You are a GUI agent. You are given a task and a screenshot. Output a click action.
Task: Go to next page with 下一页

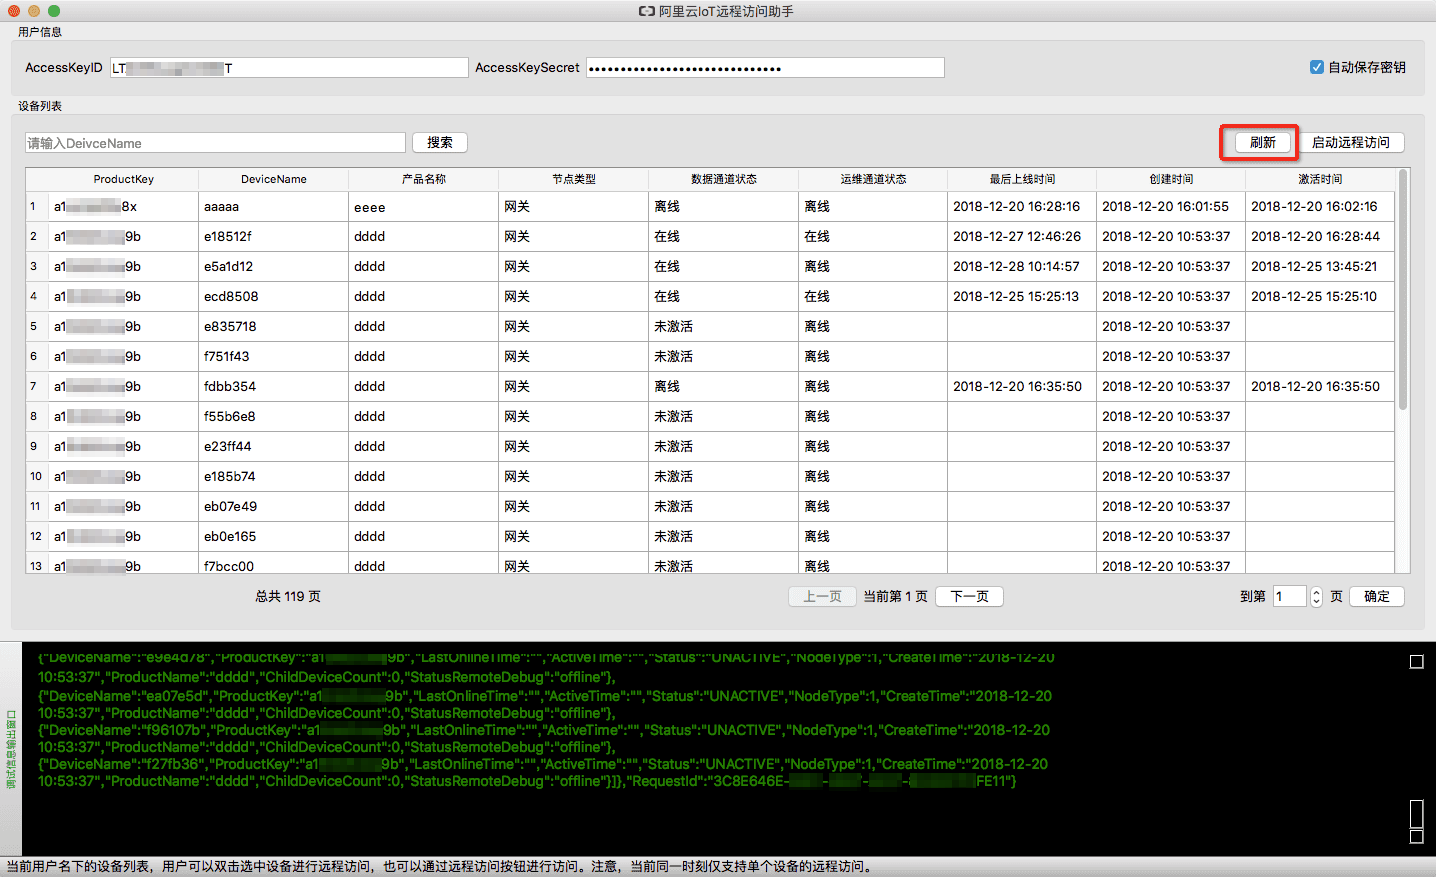(x=969, y=596)
